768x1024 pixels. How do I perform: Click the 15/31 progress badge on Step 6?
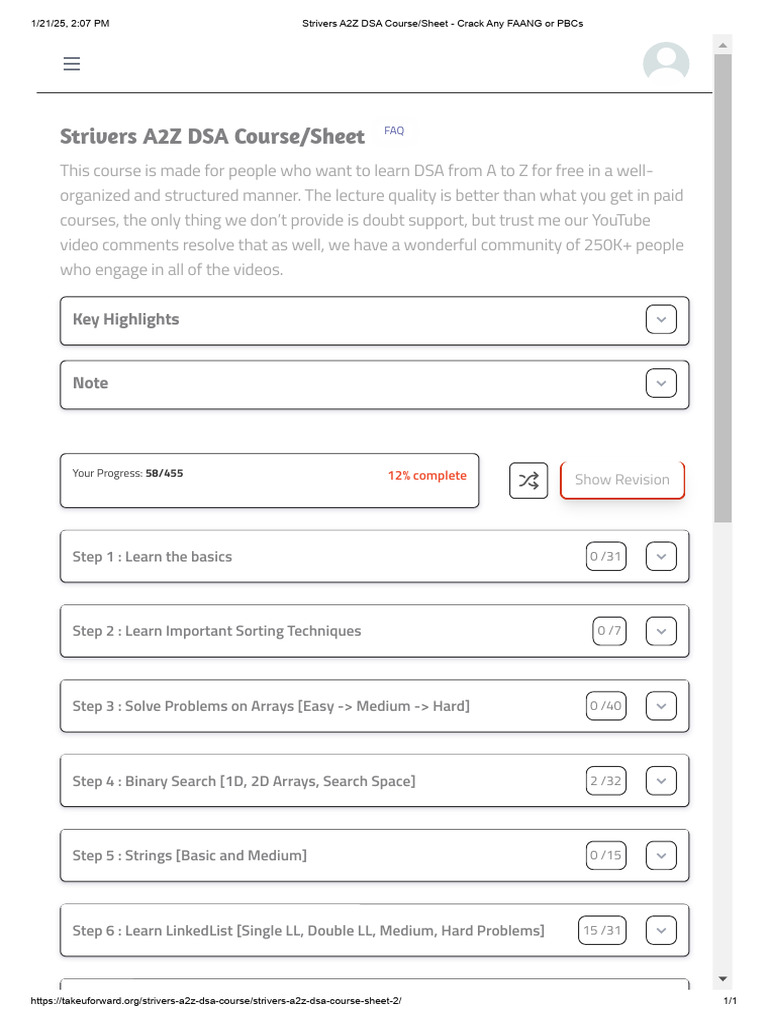coord(602,931)
